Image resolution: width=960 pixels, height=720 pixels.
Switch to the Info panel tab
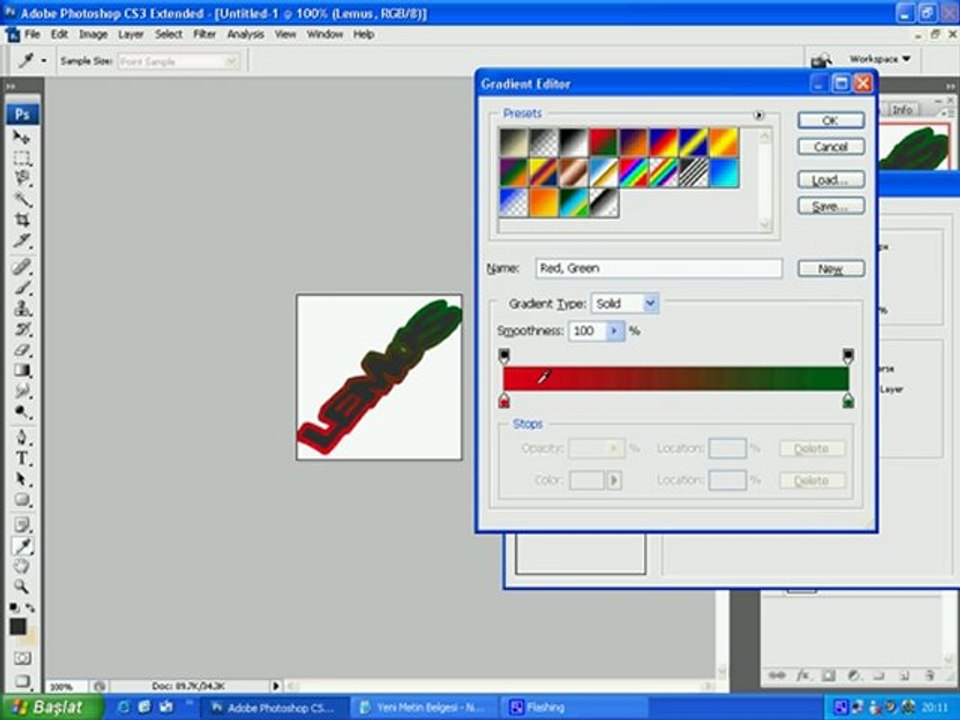(x=902, y=110)
